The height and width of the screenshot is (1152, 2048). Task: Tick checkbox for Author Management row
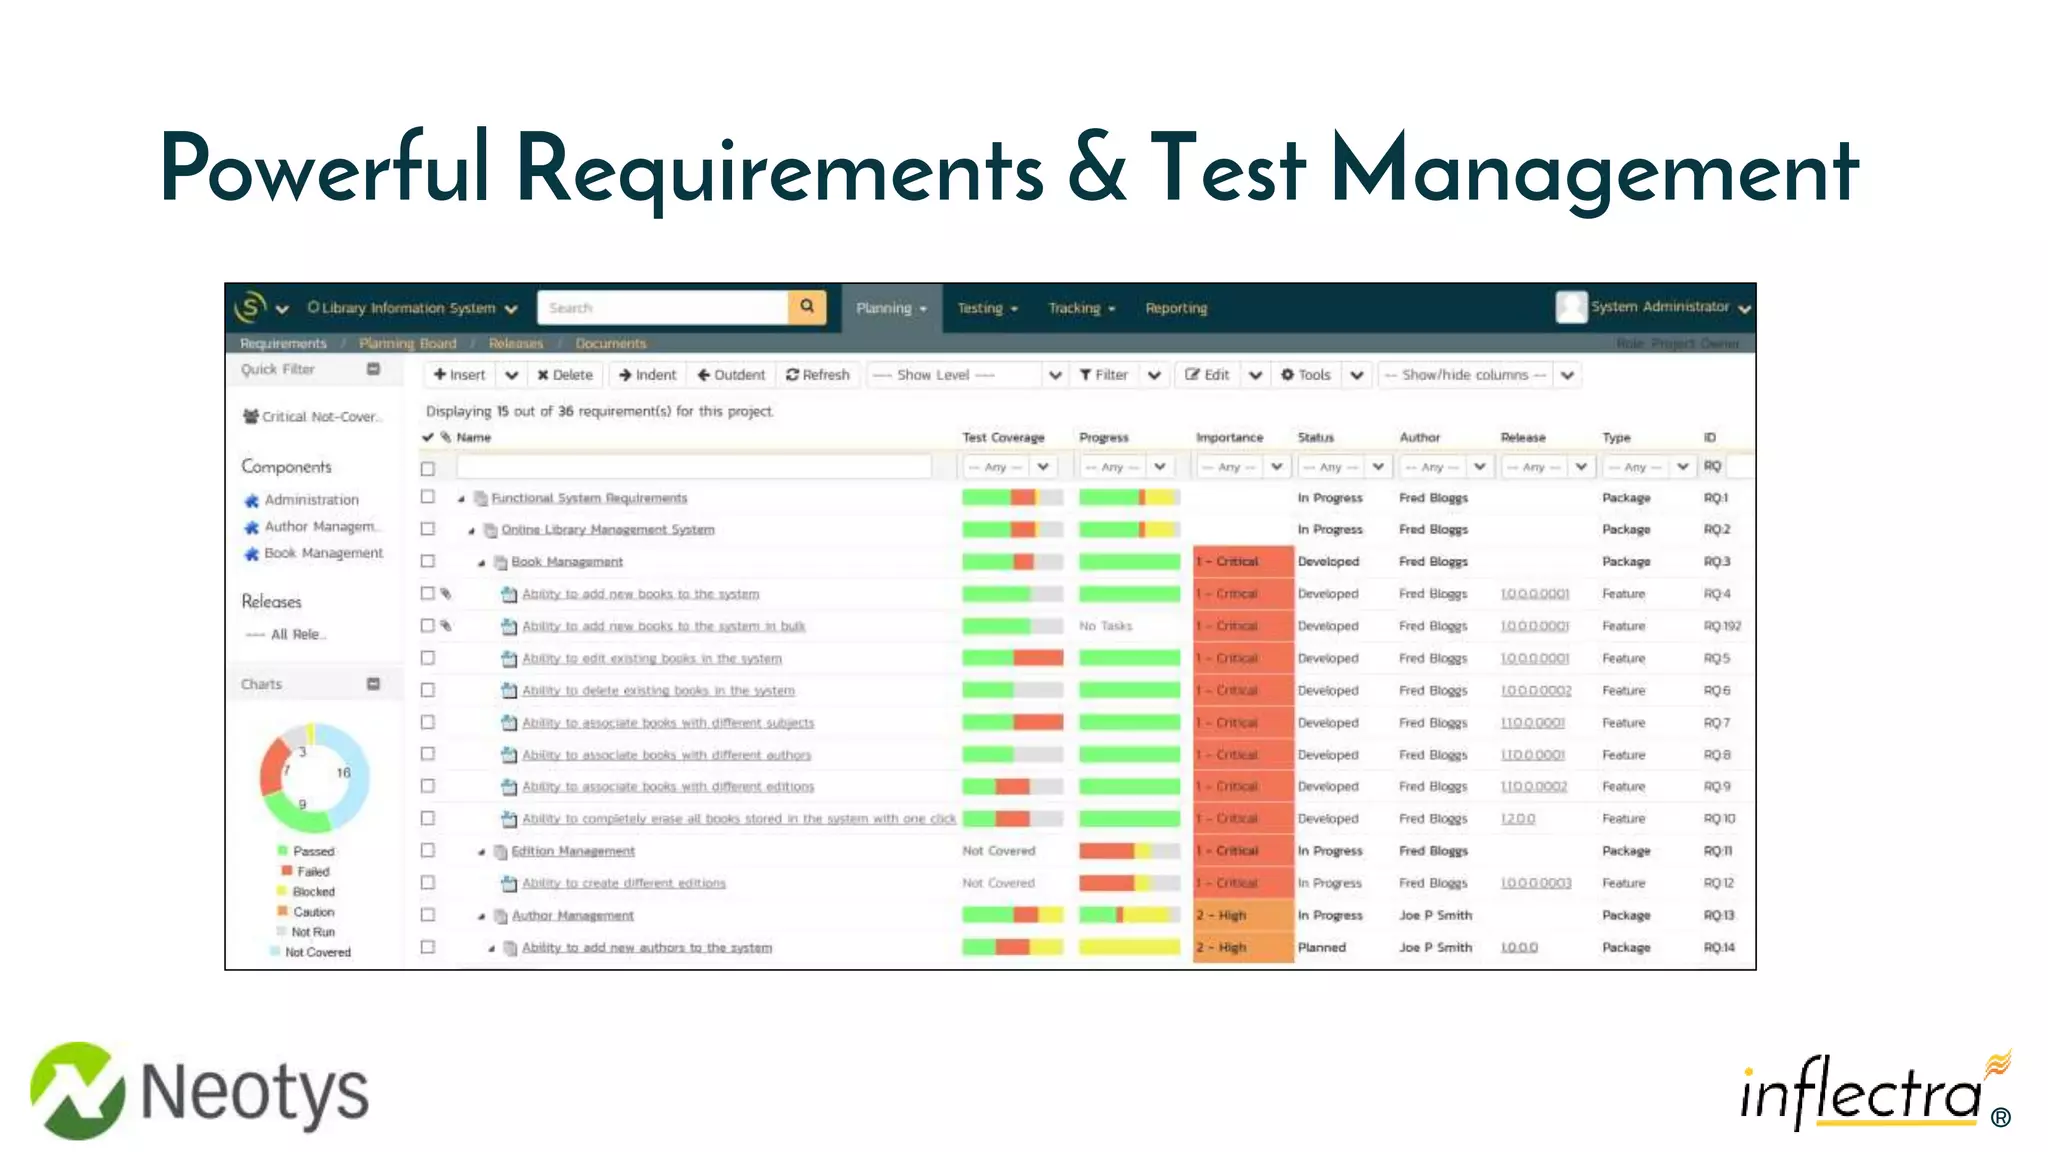428,915
